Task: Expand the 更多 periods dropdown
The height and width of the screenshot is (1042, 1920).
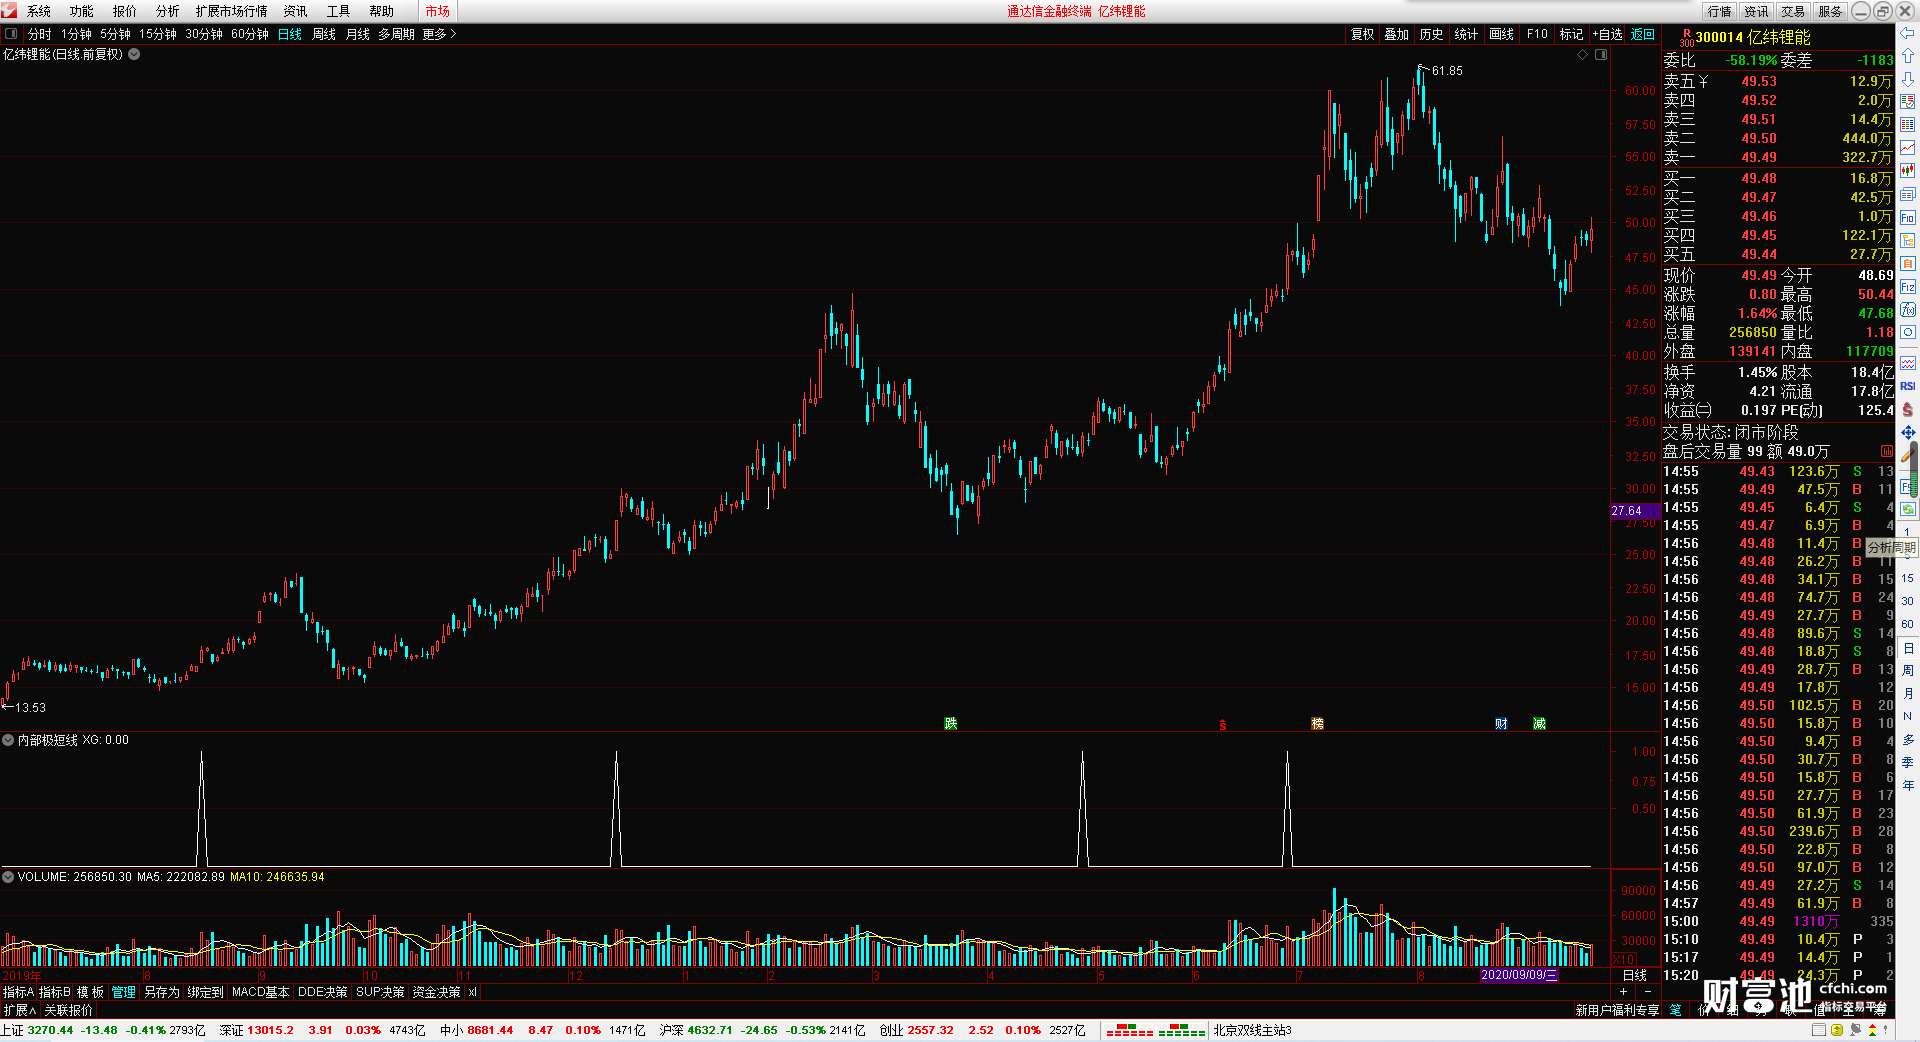Action: [x=439, y=34]
